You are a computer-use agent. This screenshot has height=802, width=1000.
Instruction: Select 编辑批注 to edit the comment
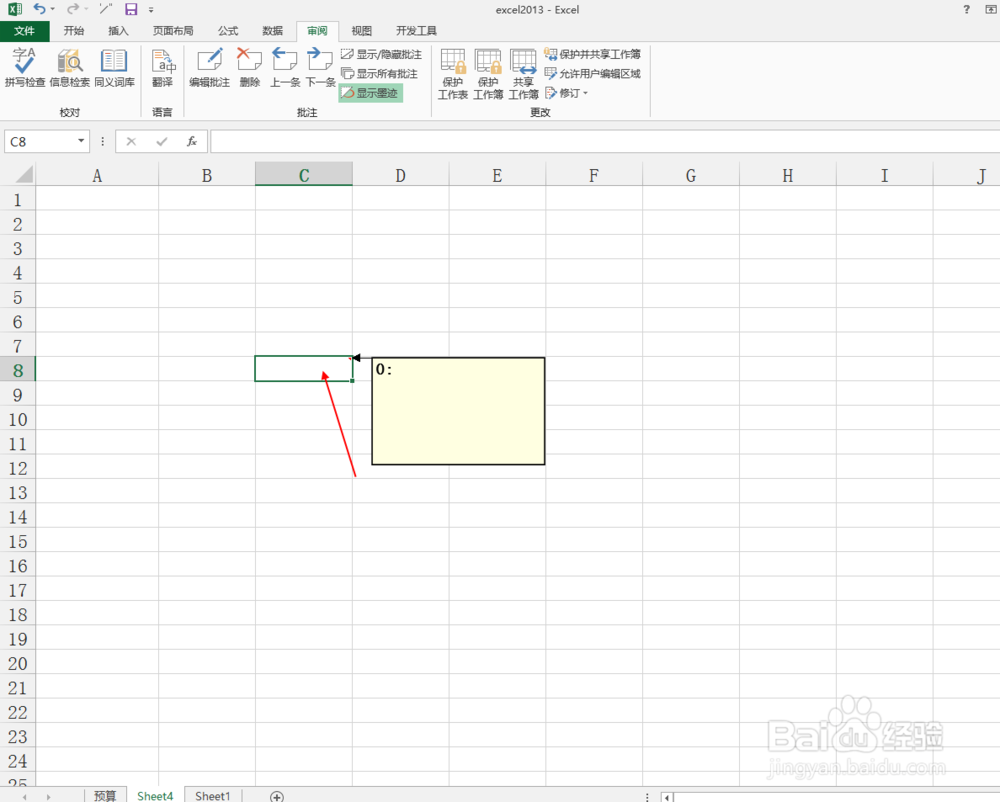point(209,70)
